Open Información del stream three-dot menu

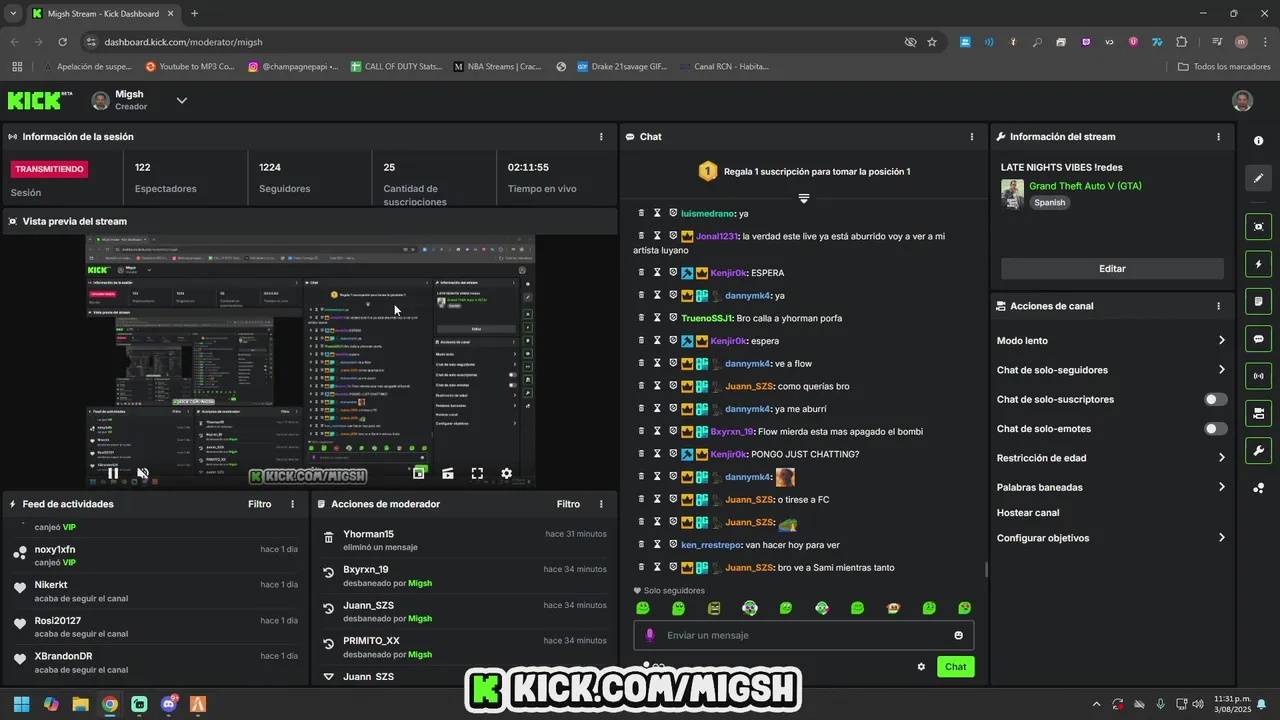coord(1218,137)
